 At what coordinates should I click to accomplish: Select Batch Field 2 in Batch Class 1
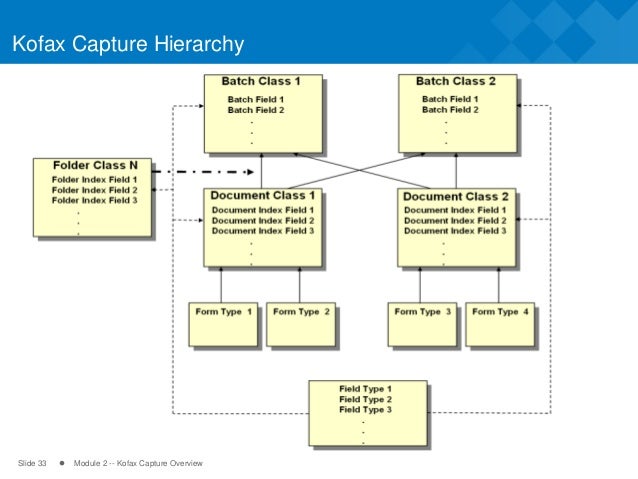click(256, 110)
